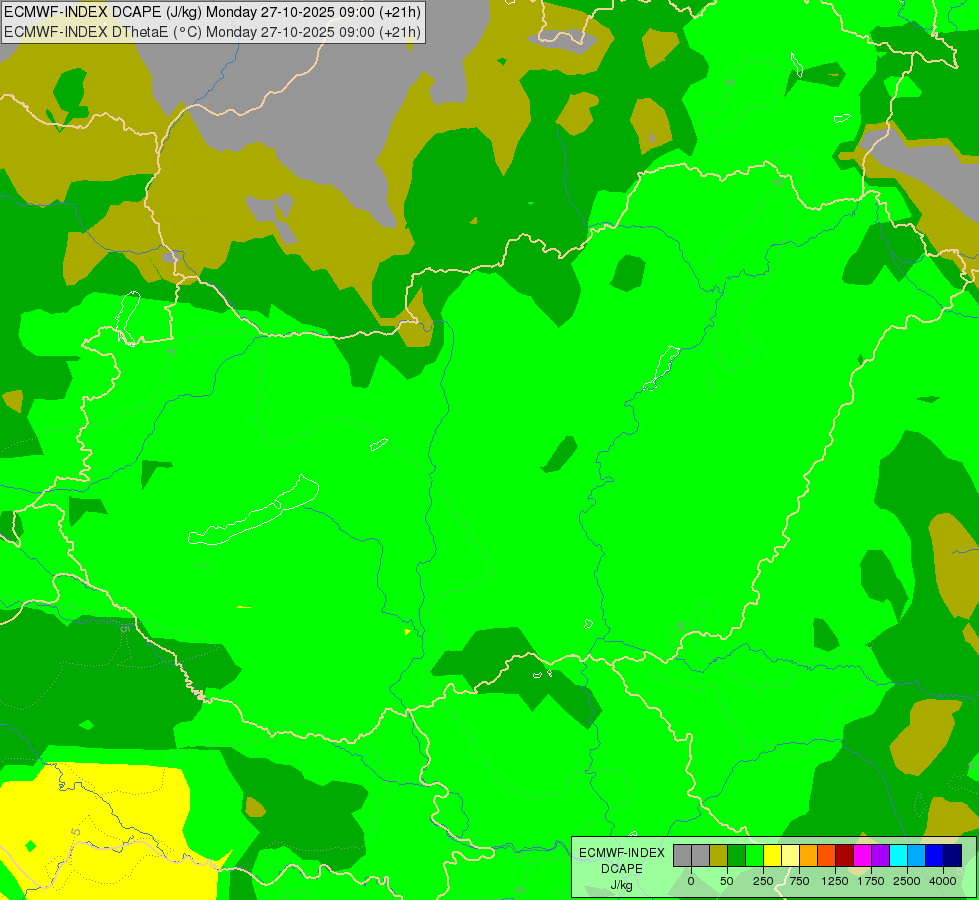Pick the pale yellow legend swatch
The image size is (979, 900).
tap(790, 856)
